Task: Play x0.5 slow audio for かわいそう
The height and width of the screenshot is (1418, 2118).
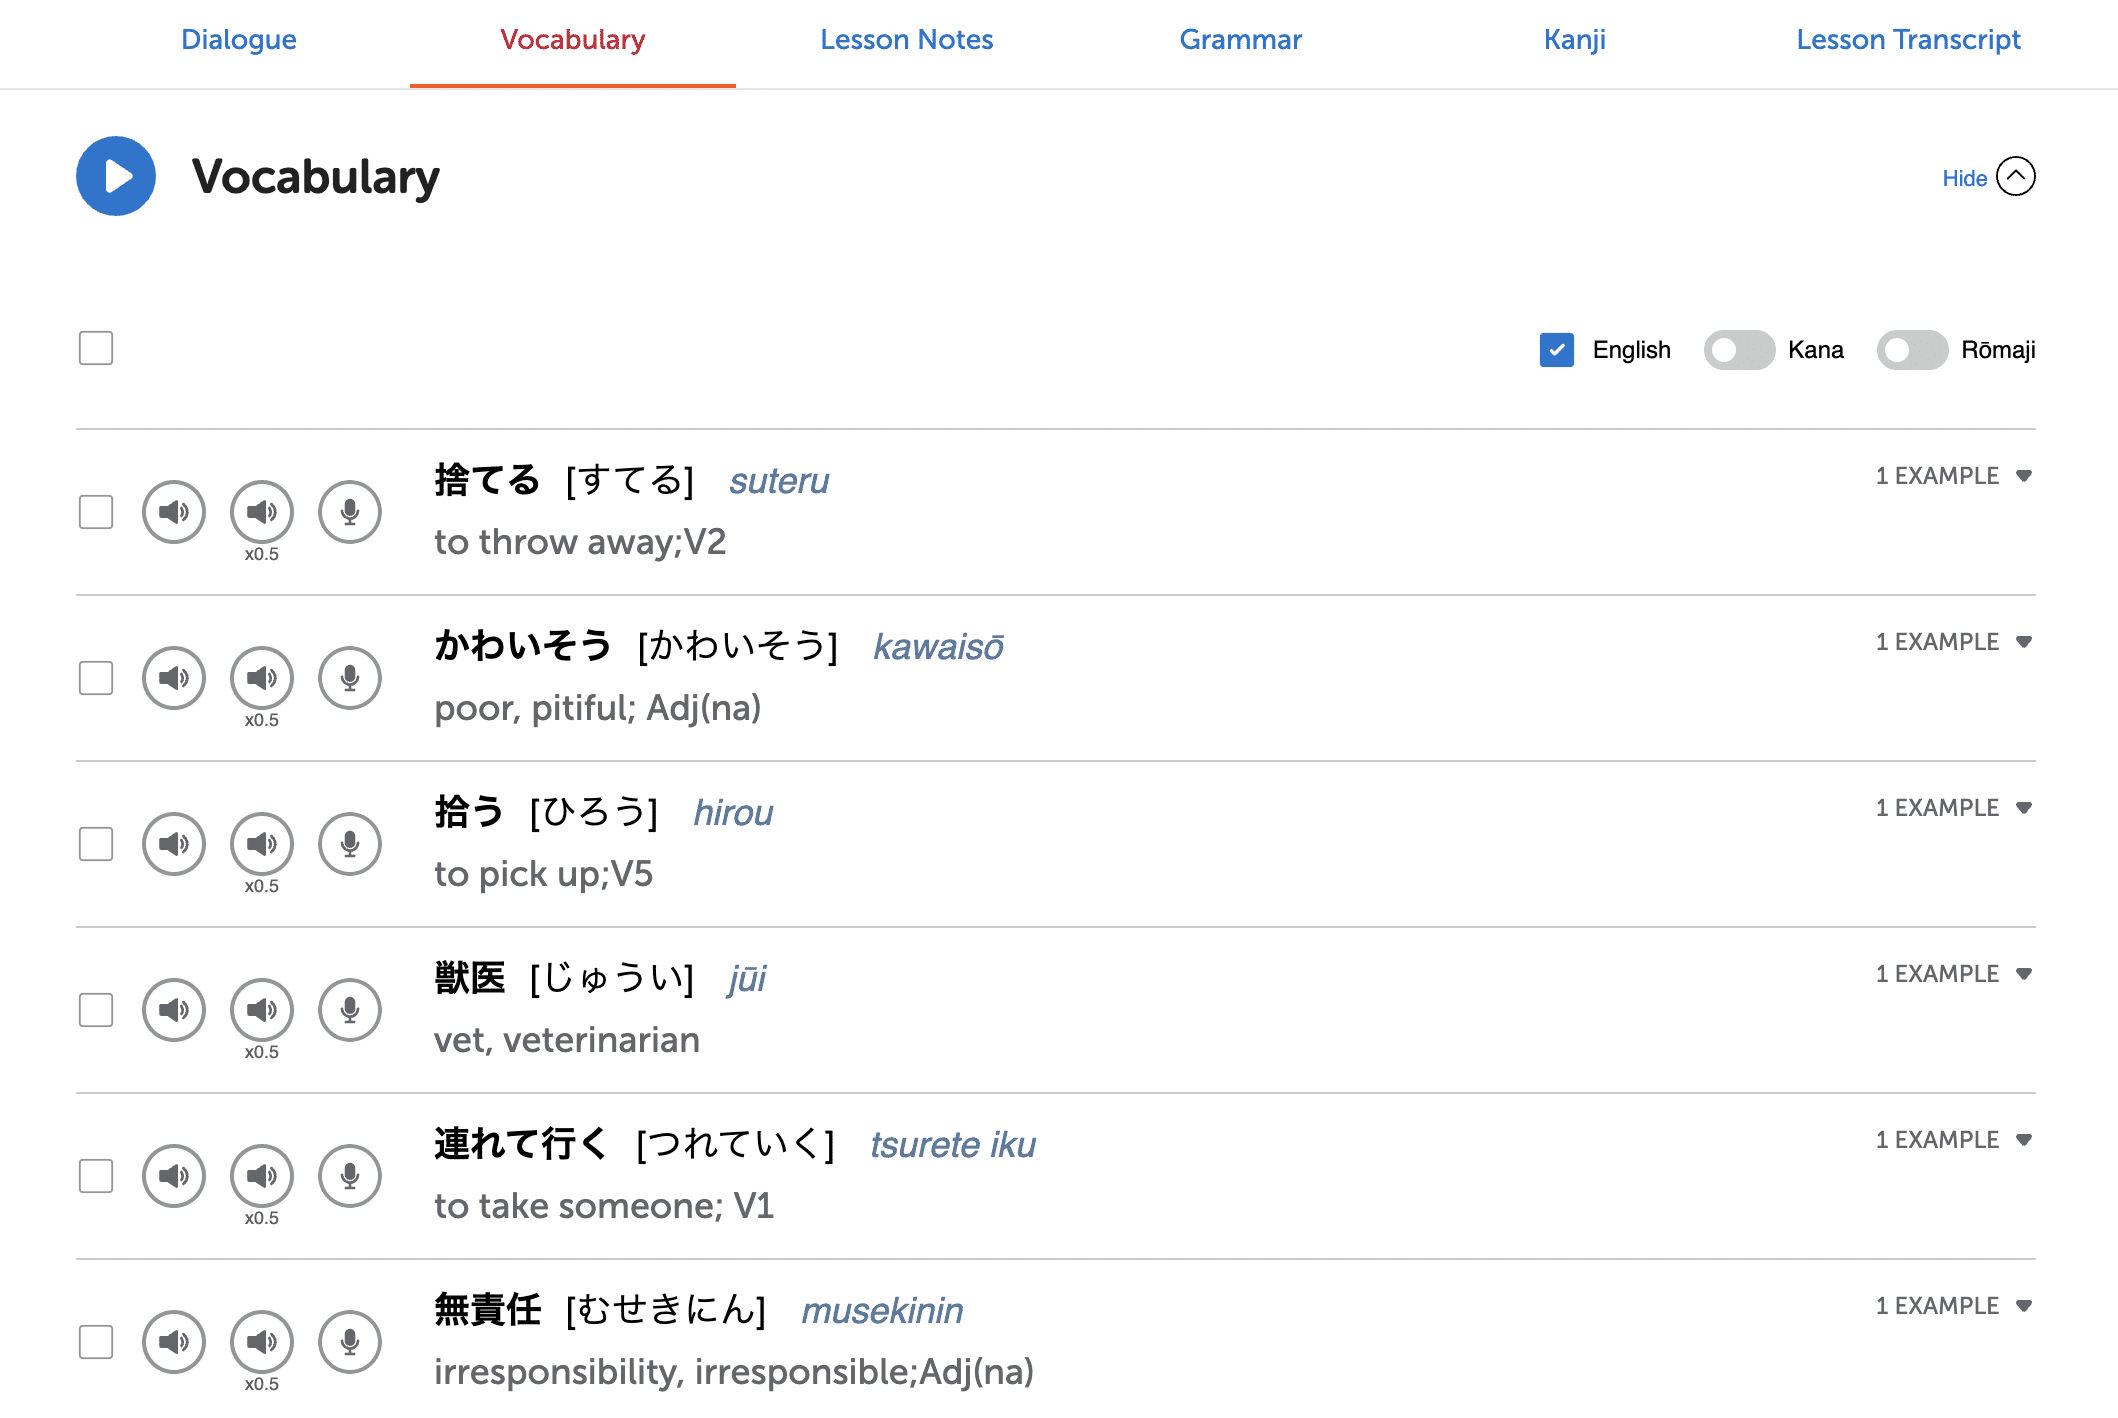Action: click(x=262, y=678)
